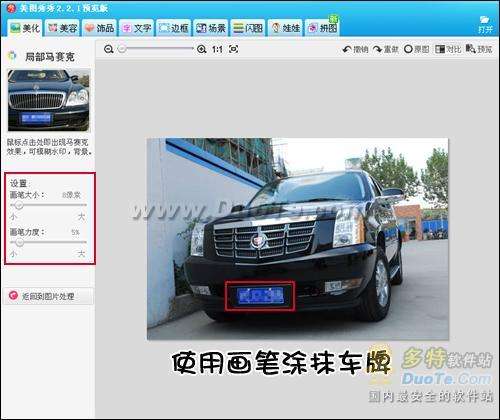500x420 pixels.
Task: Click the fit-to-screen icon
Action: [x=234, y=49]
